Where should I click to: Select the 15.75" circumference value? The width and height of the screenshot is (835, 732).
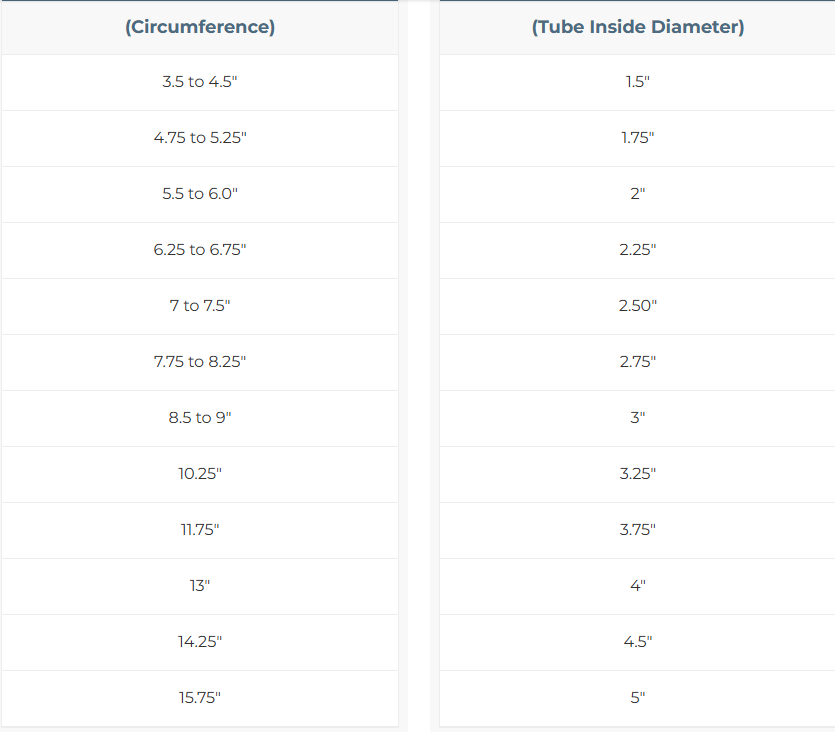200,698
